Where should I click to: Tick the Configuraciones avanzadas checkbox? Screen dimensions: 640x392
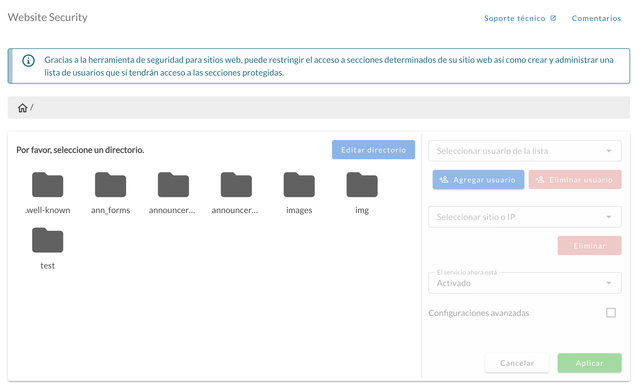click(x=611, y=313)
